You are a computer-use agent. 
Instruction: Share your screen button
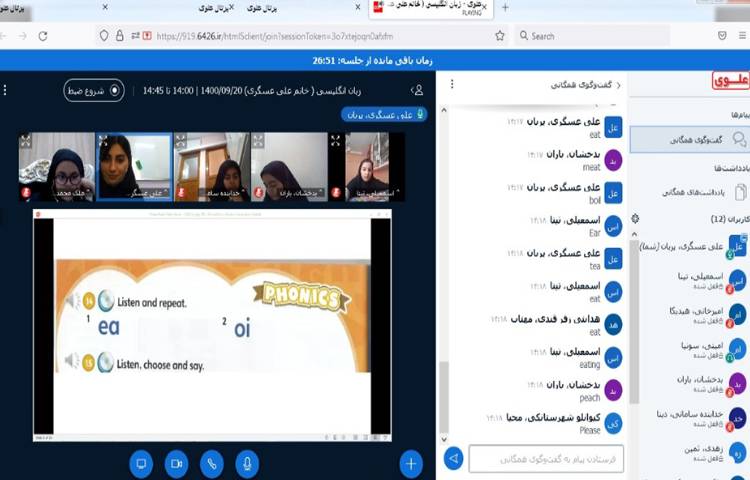point(141,463)
